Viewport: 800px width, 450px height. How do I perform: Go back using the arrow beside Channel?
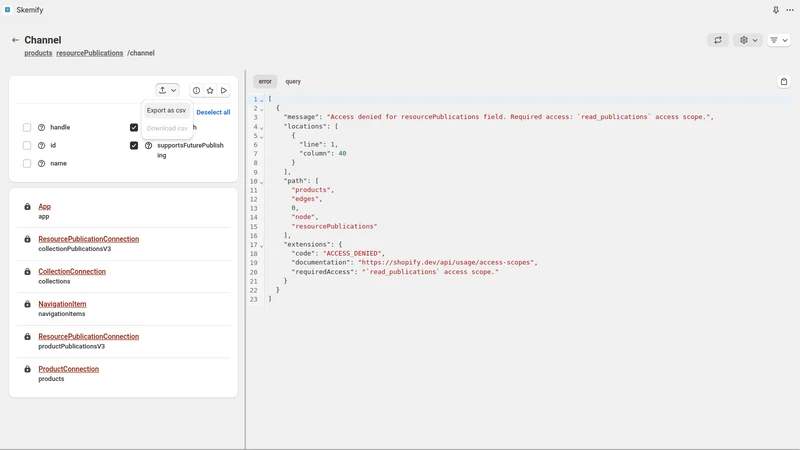tap(15, 40)
